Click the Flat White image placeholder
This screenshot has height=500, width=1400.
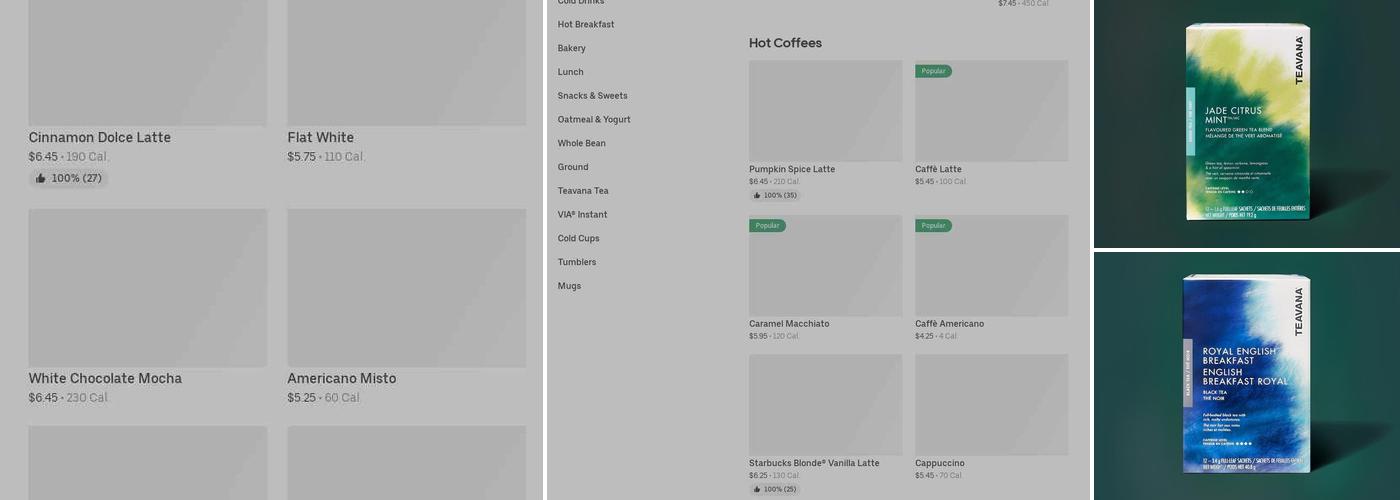tap(407, 63)
